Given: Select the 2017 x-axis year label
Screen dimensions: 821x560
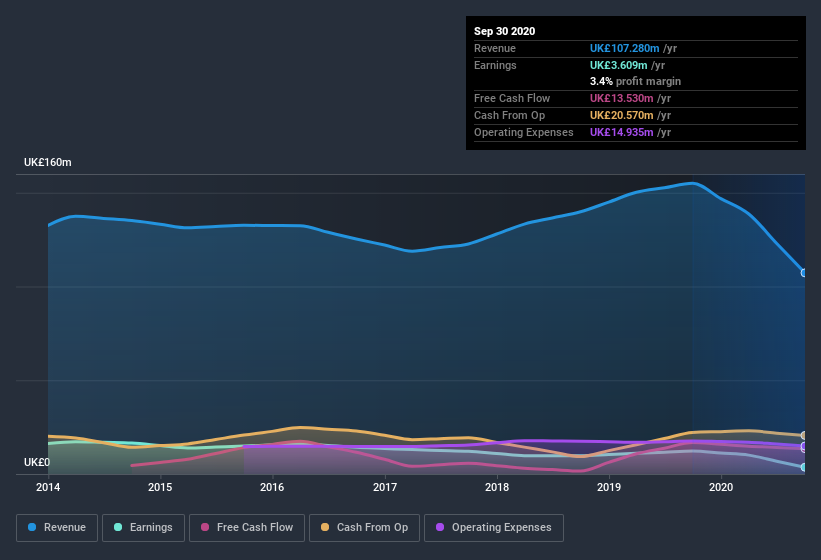Looking at the screenshot, I should pos(385,487).
